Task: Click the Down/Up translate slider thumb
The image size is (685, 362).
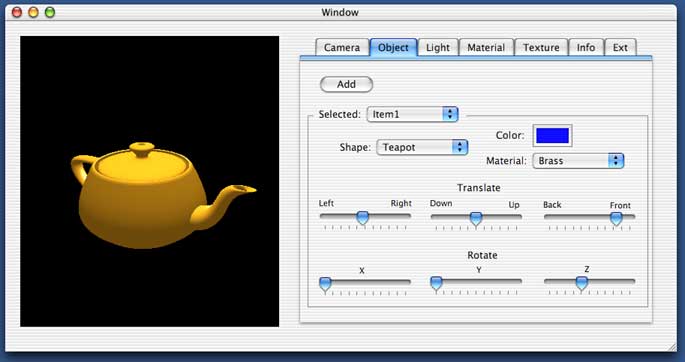Action: (x=476, y=218)
